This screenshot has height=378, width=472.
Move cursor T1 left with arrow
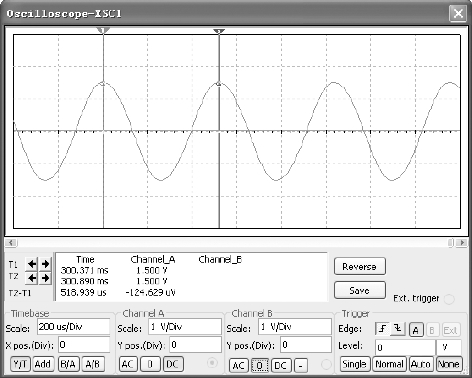[x=32, y=264]
